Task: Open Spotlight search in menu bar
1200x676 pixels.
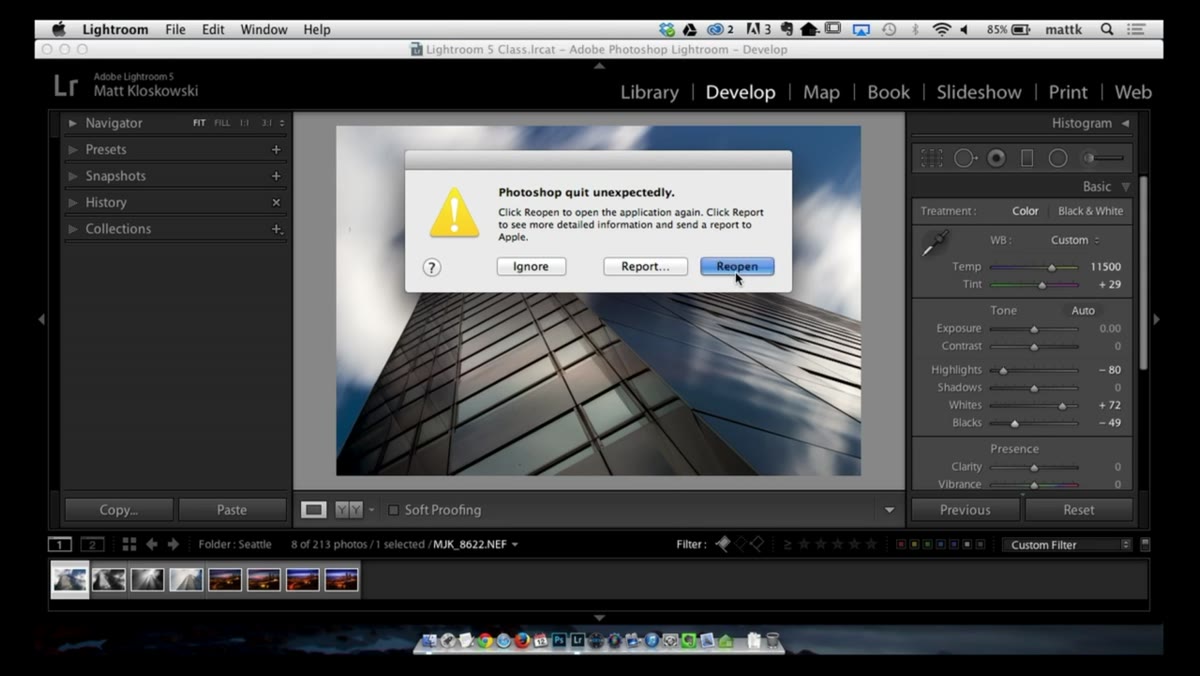Action: tap(1107, 30)
